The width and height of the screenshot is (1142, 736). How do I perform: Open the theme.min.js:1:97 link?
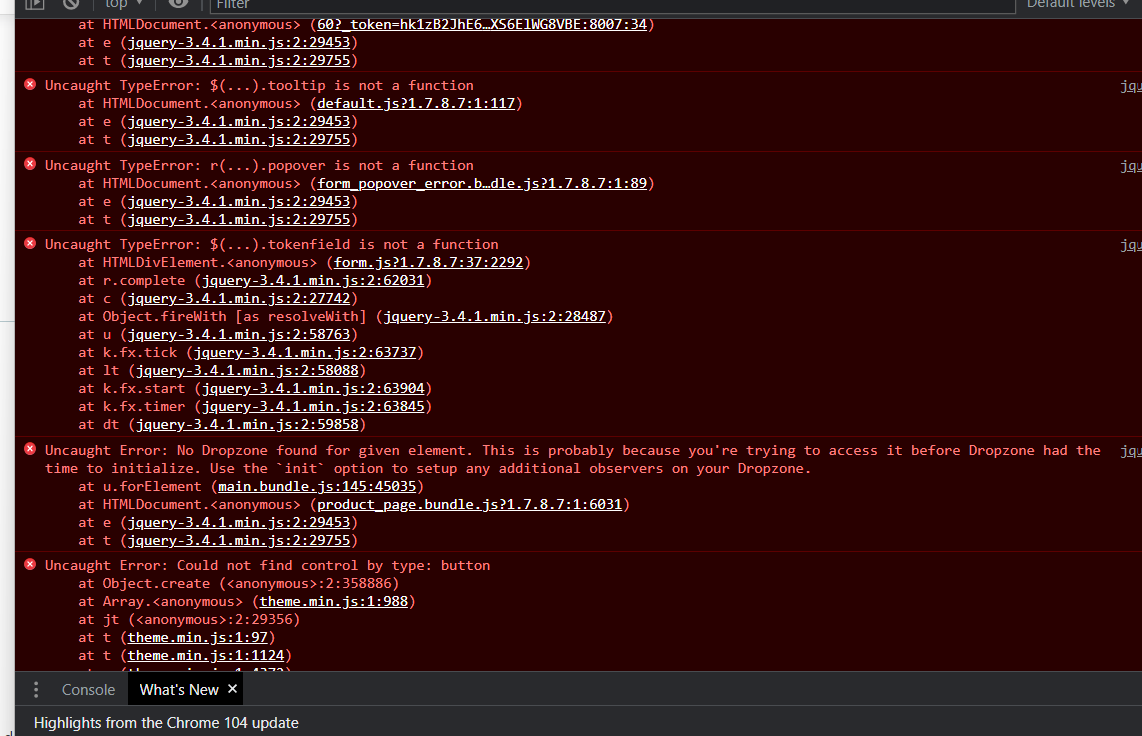tap(197, 637)
